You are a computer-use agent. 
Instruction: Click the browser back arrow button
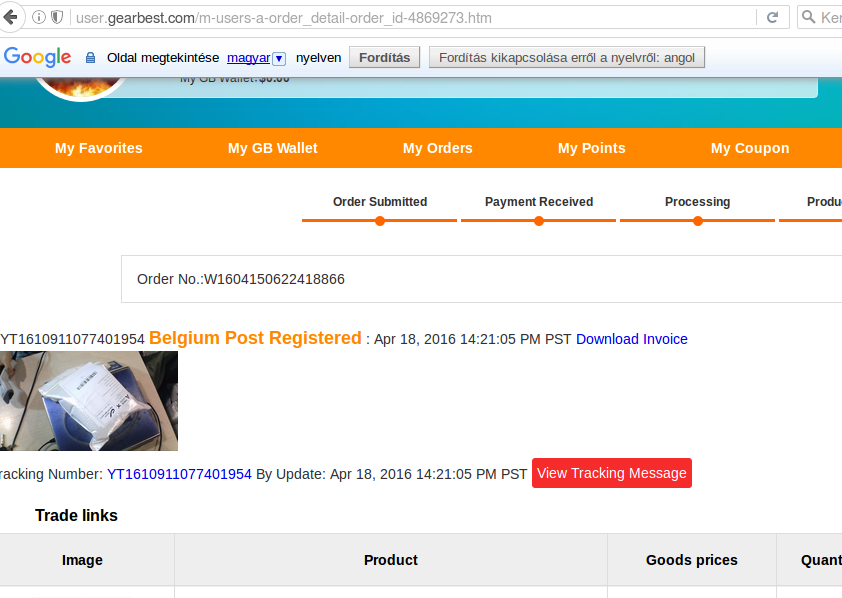coord(9,17)
